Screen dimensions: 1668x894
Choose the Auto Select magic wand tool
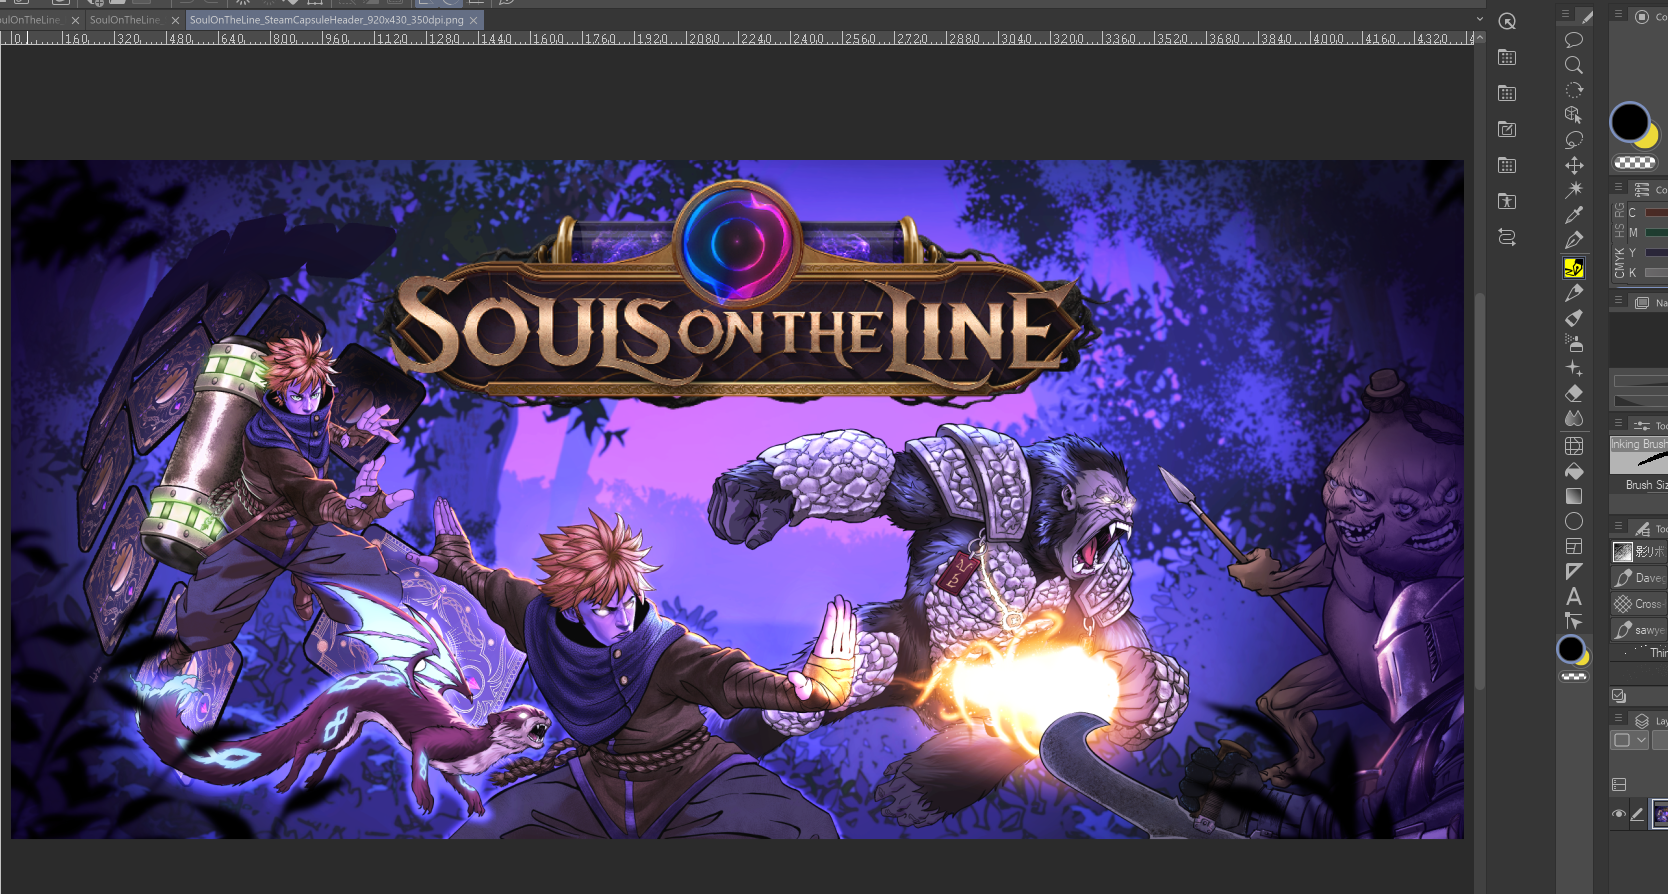[x=1574, y=190]
